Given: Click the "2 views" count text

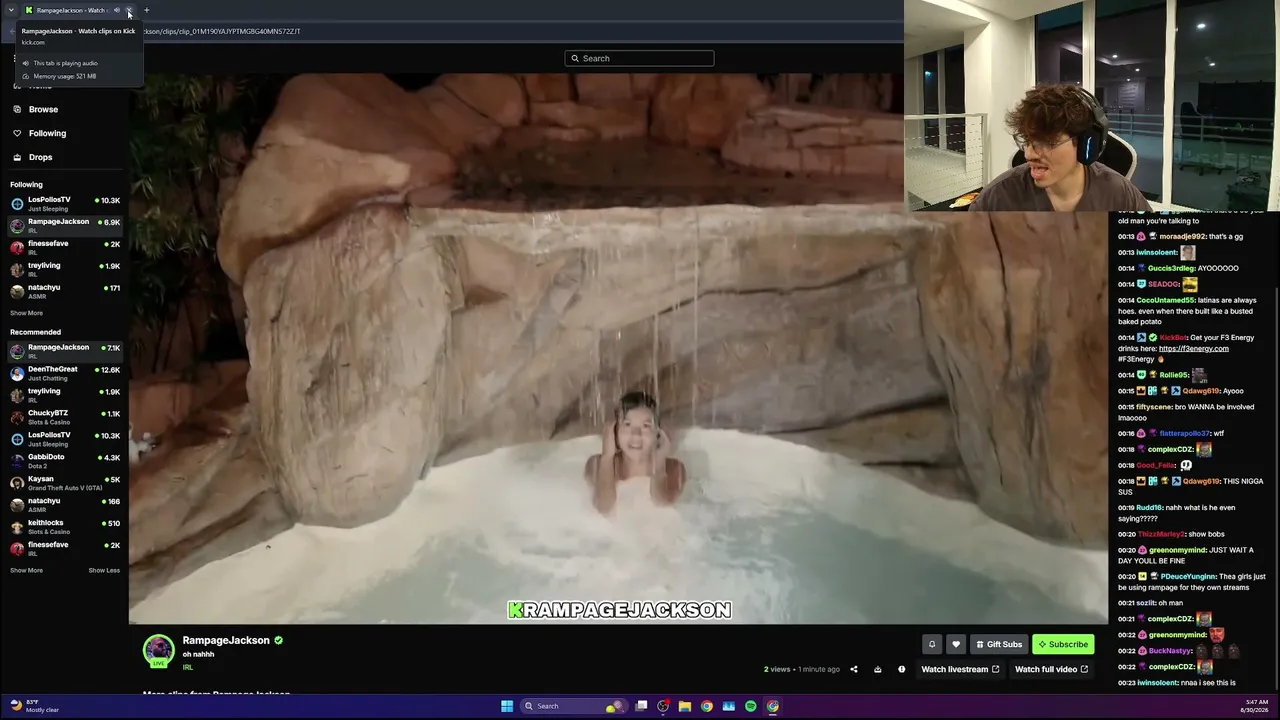Looking at the screenshot, I should [x=777, y=669].
